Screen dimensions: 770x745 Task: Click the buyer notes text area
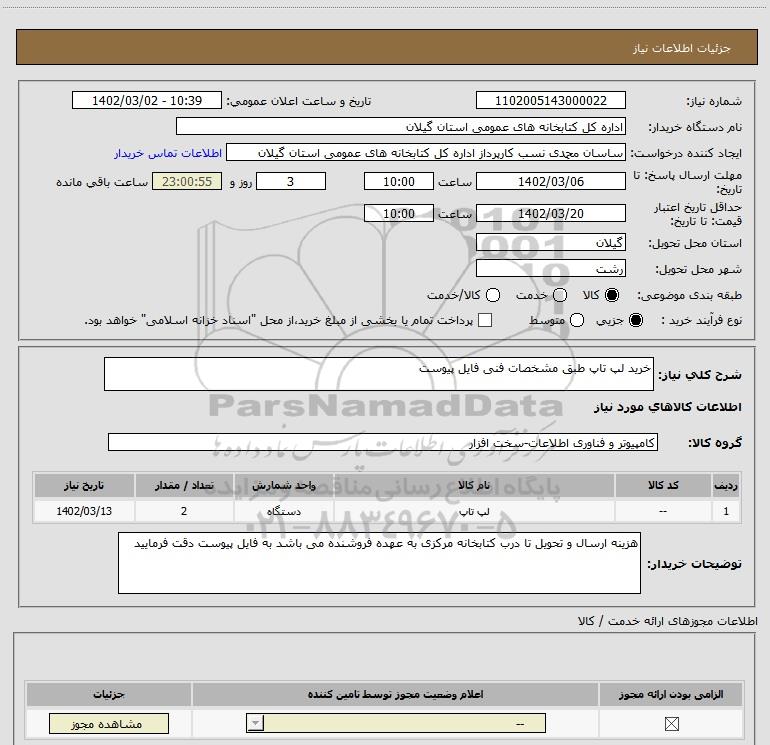click(379, 563)
